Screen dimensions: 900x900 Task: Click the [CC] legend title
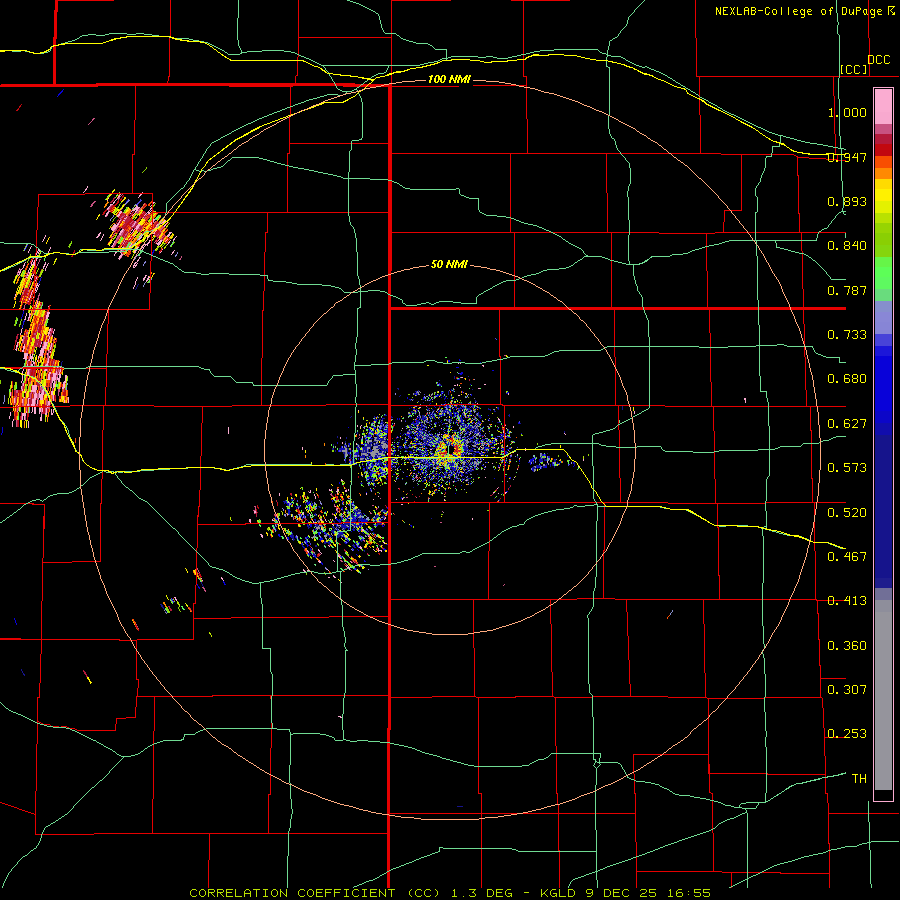(854, 69)
